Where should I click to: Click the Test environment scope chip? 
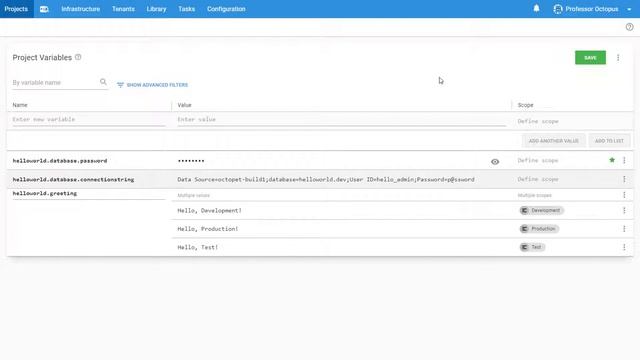click(x=532, y=247)
